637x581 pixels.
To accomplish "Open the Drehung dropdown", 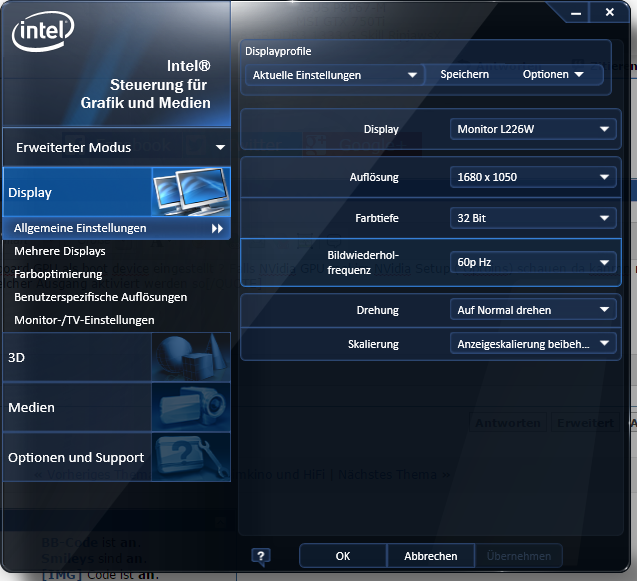I will [533, 310].
